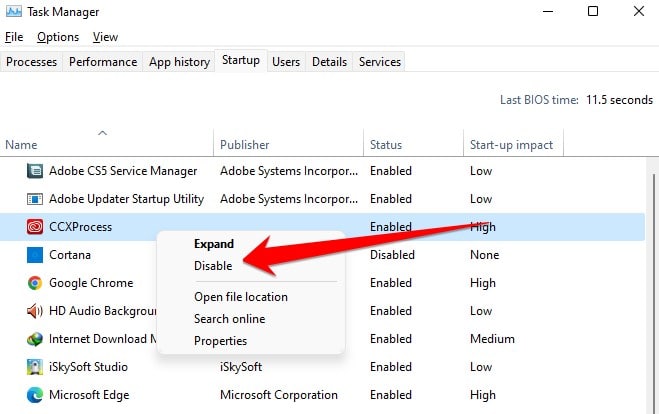This screenshot has height=414, width=659.
Task: Minimize the Task Manager window
Action: click(548, 11)
